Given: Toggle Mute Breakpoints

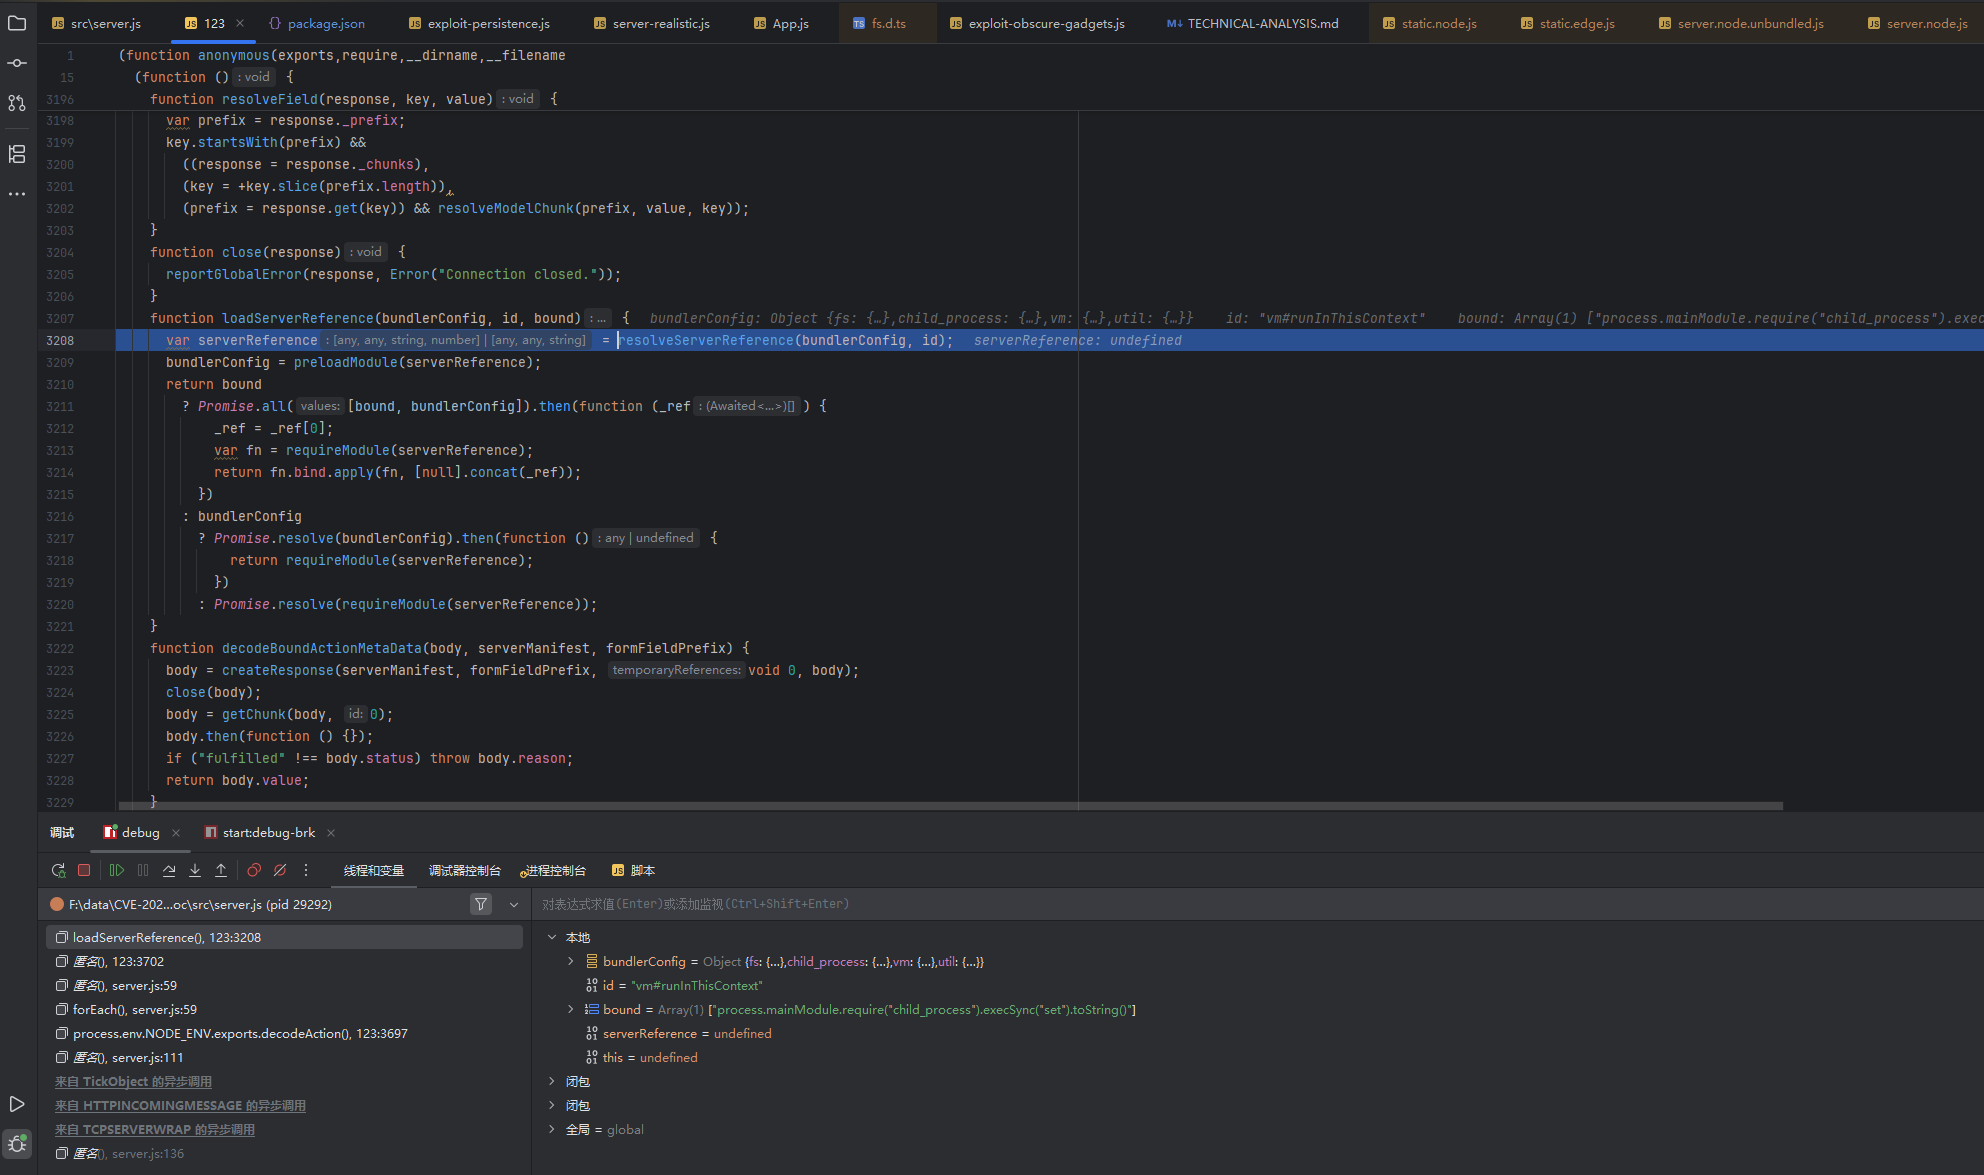Looking at the screenshot, I should click(x=280, y=870).
